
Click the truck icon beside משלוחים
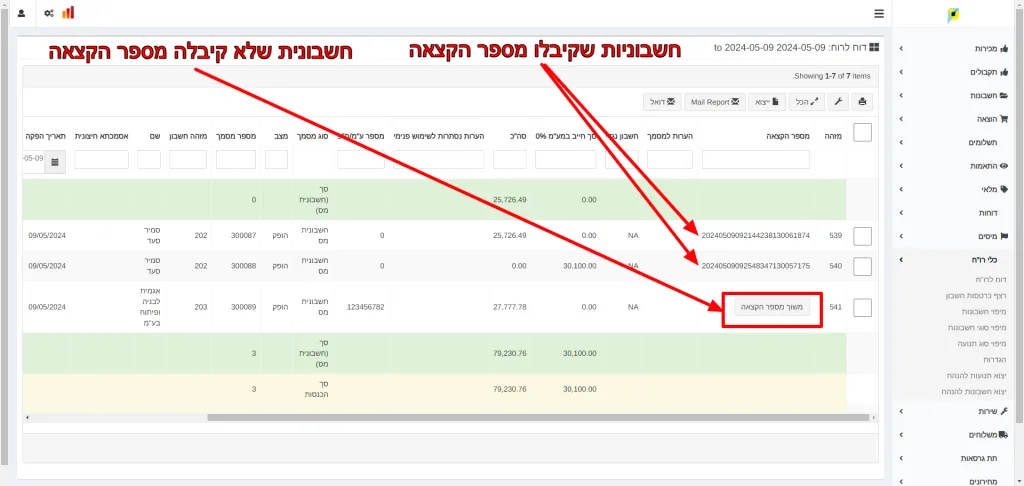(1004, 434)
